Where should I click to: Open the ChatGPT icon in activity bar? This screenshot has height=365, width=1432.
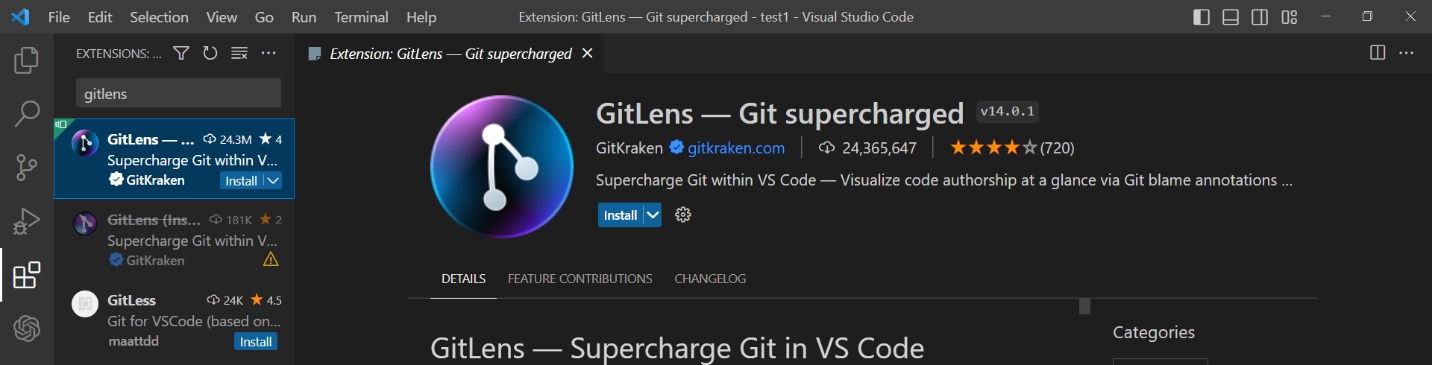click(26, 328)
